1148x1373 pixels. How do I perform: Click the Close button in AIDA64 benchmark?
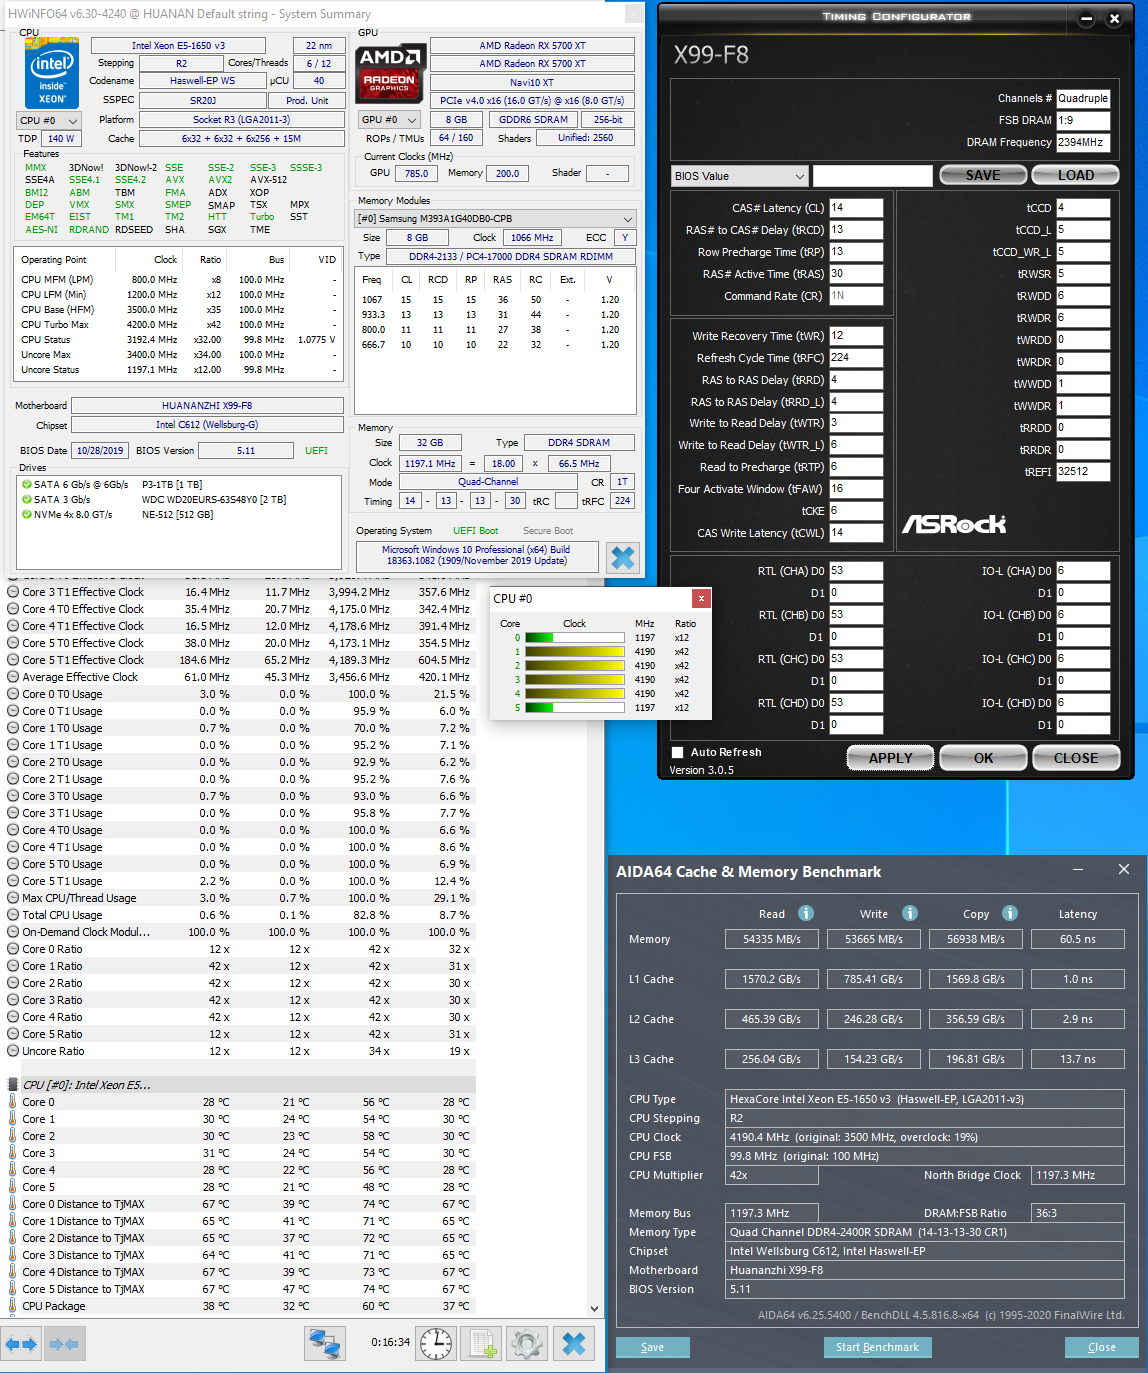tap(1102, 1347)
